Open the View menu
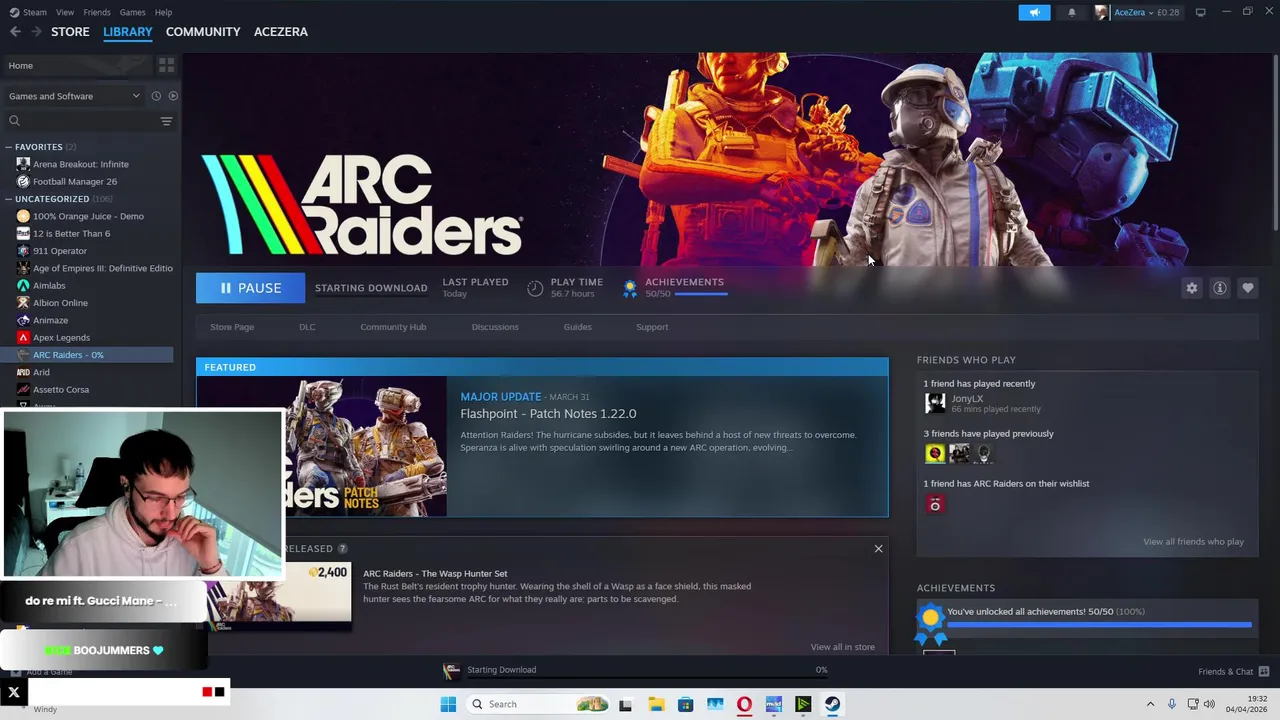Screen dimensions: 1280x720 65,12
